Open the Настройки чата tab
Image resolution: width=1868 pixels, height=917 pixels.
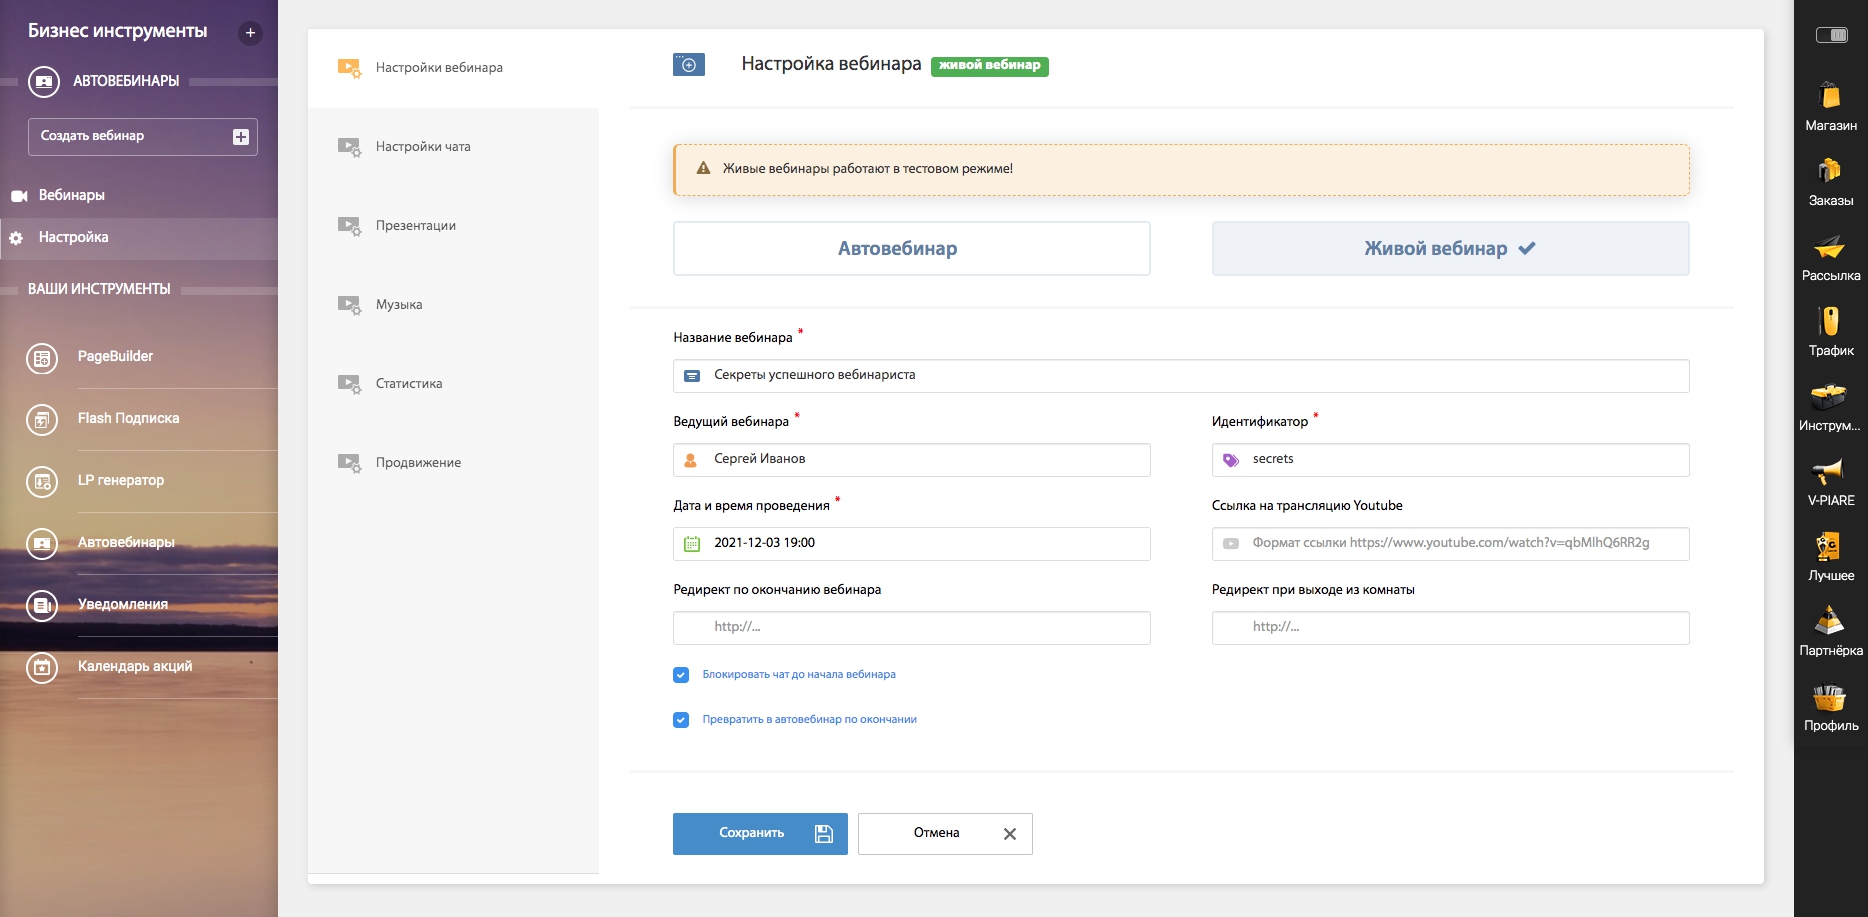tap(454, 147)
